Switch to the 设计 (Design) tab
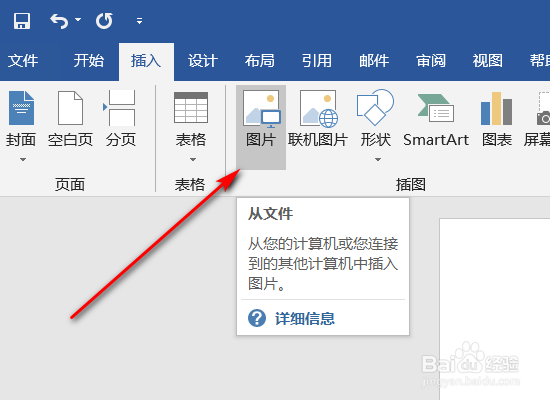Viewport: 550px width, 400px height. click(x=203, y=61)
